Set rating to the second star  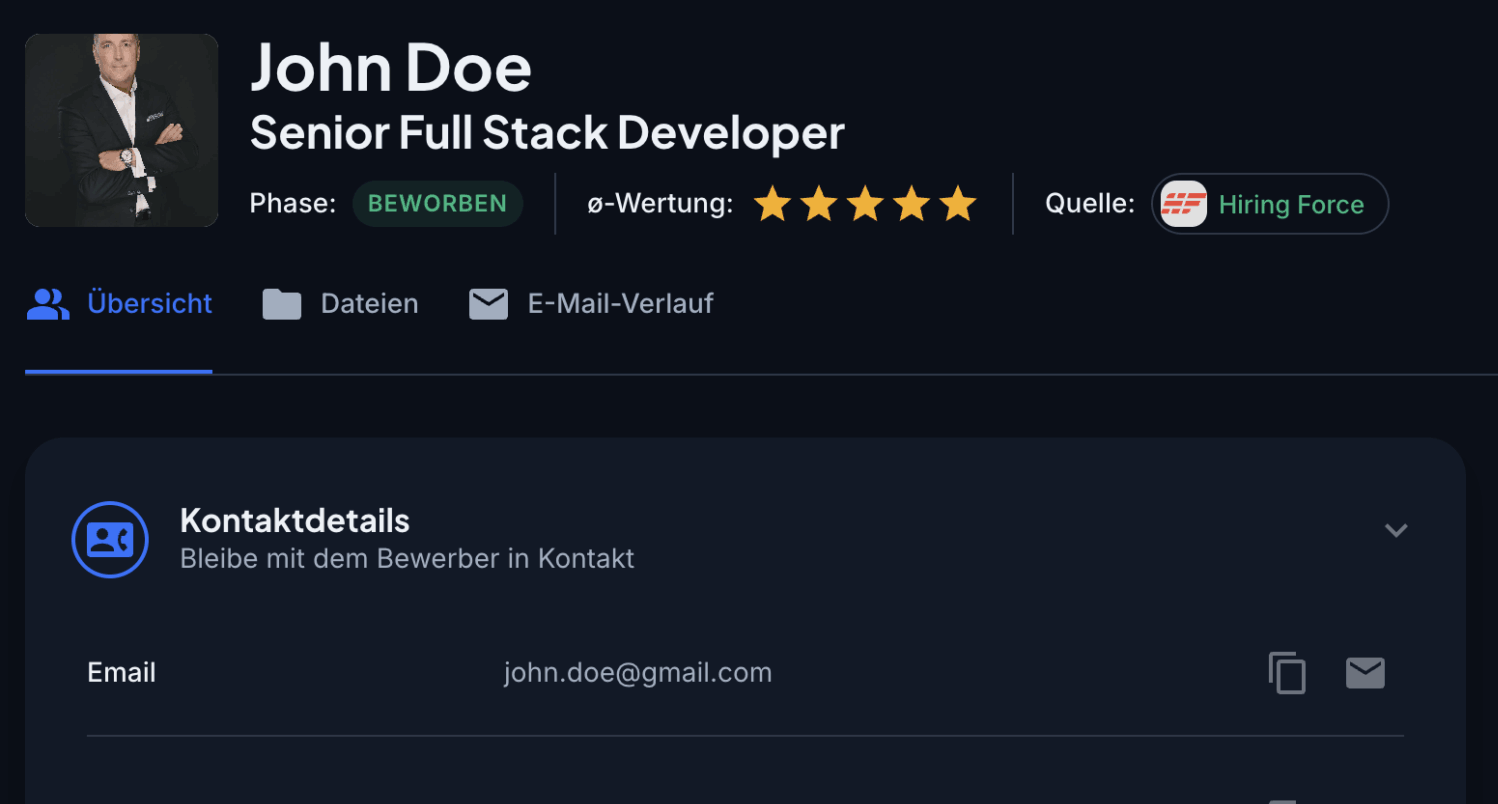[x=819, y=204]
